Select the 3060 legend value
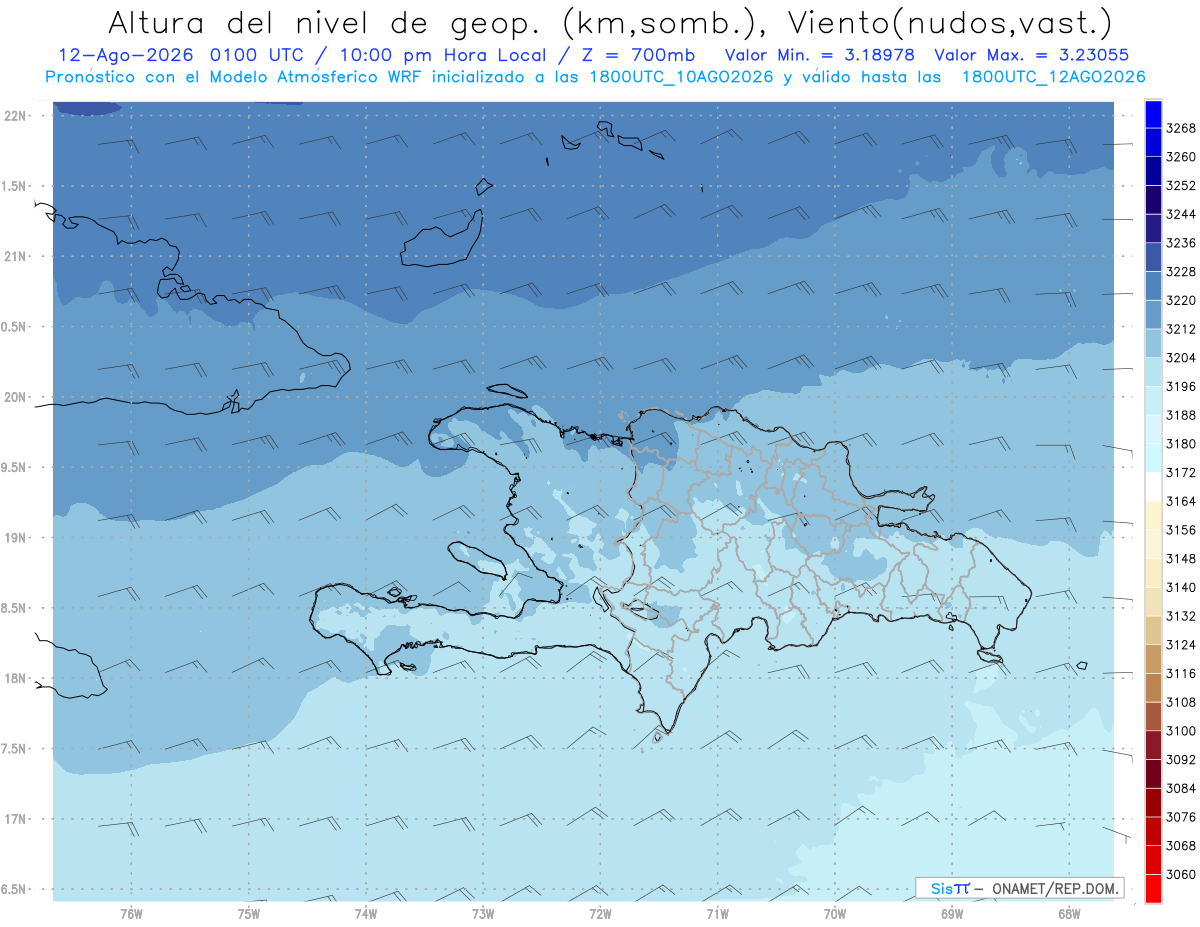This screenshot has height=927, width=1200. pyautogui.click(x=1181, y=874)
